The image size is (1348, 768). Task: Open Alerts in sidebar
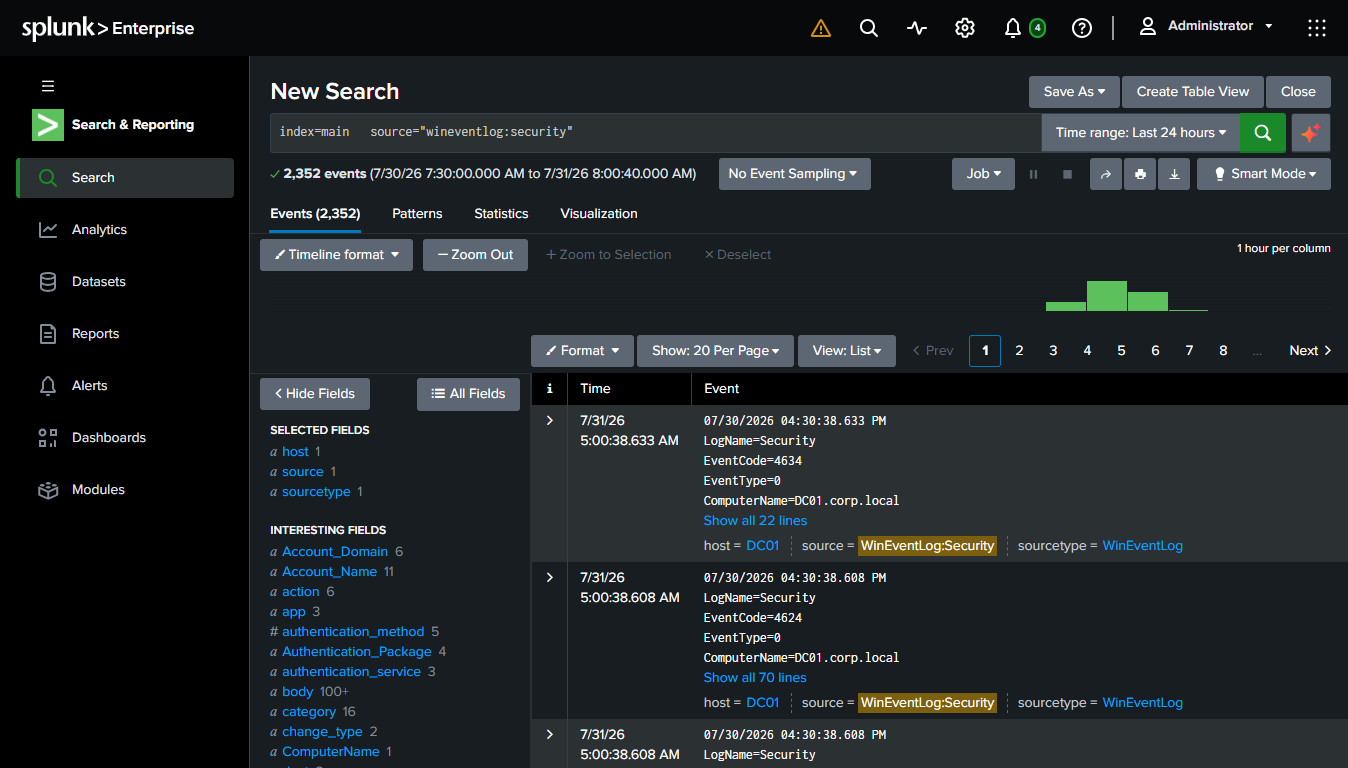point(125,386)
